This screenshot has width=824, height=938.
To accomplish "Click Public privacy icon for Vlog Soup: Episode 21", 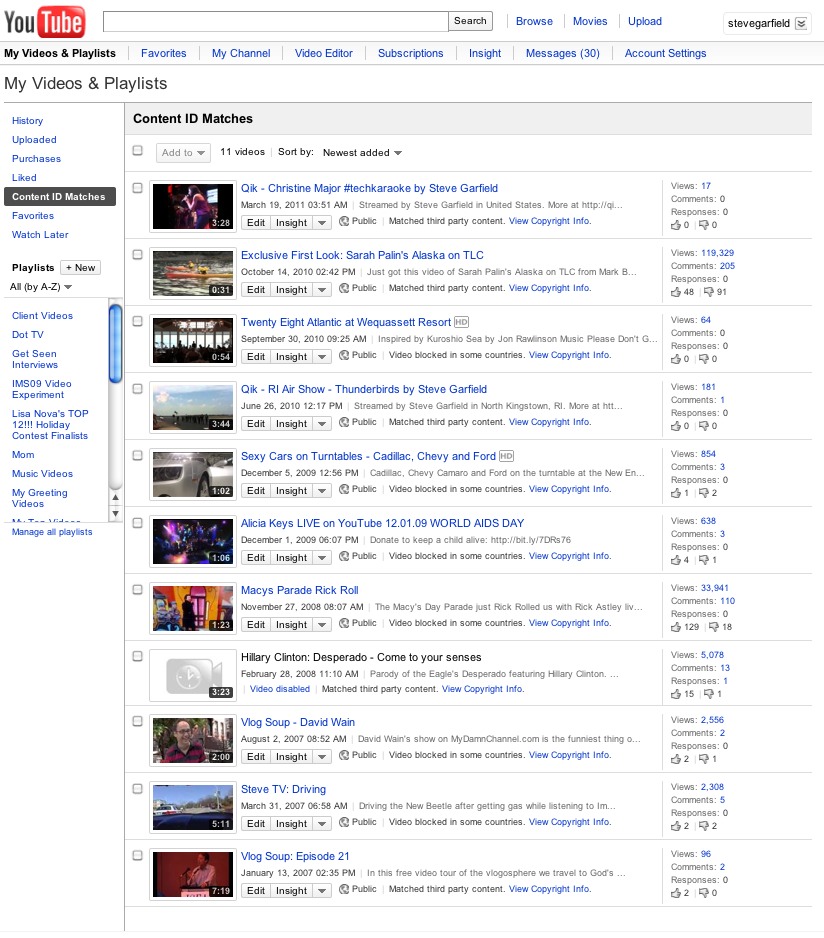I will [344, 889].
